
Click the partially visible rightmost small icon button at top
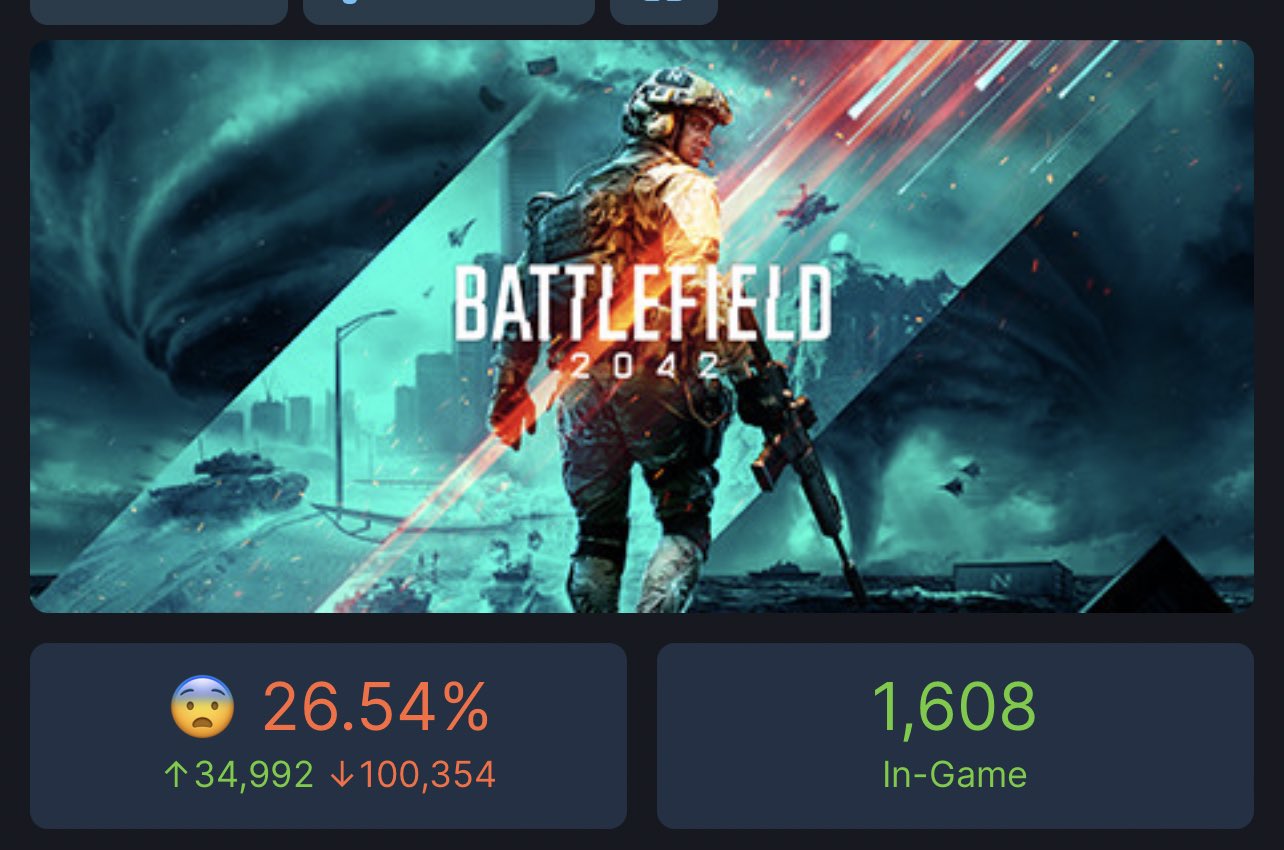[663, 11]
